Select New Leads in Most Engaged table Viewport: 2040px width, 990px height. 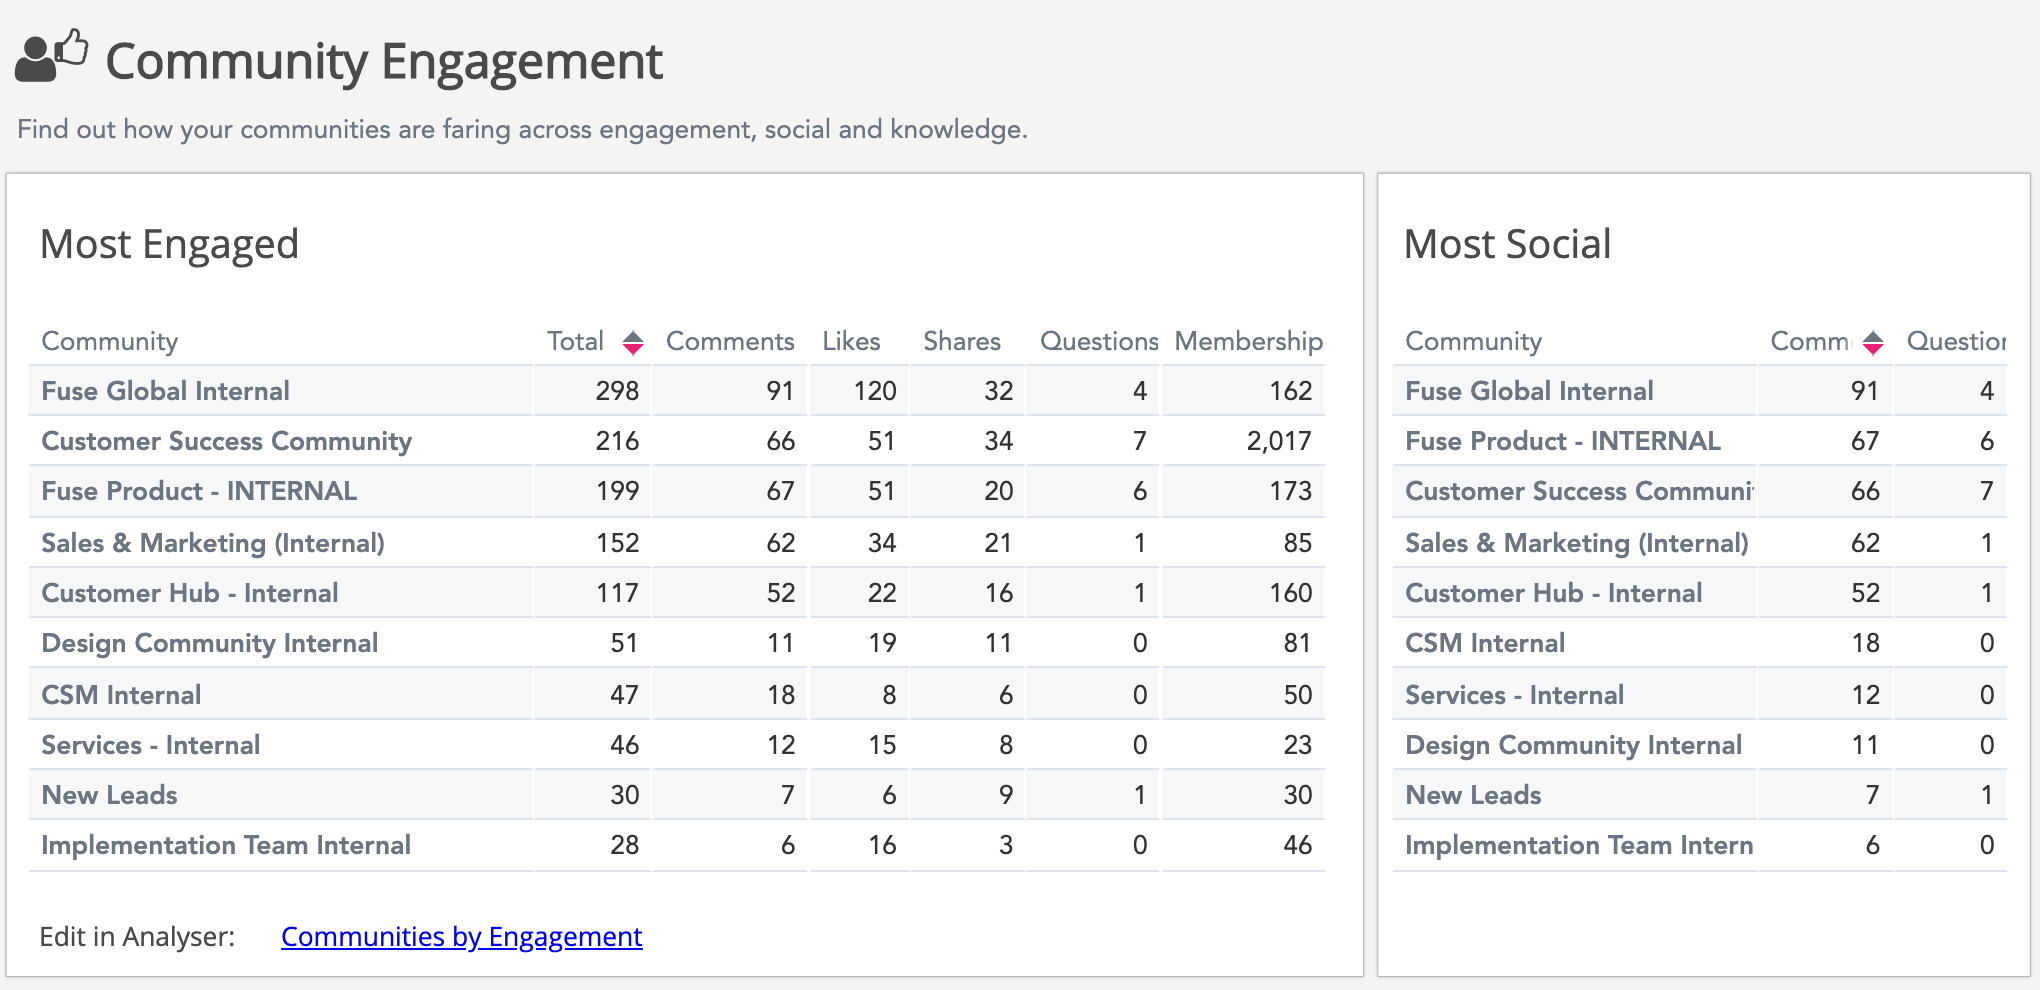[109, 795]
